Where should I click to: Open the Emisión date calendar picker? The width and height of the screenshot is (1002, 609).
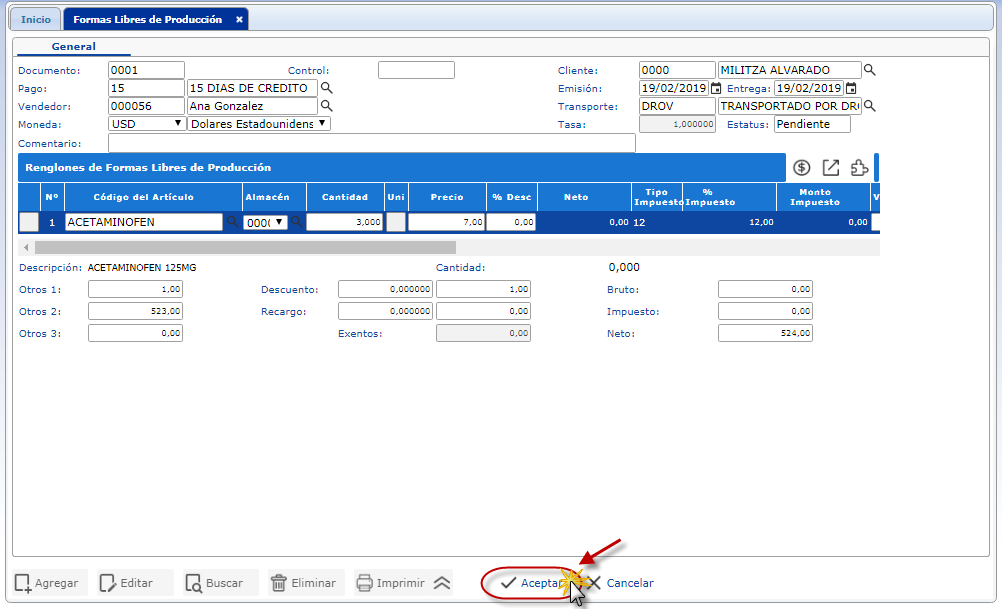pos(716,88)
